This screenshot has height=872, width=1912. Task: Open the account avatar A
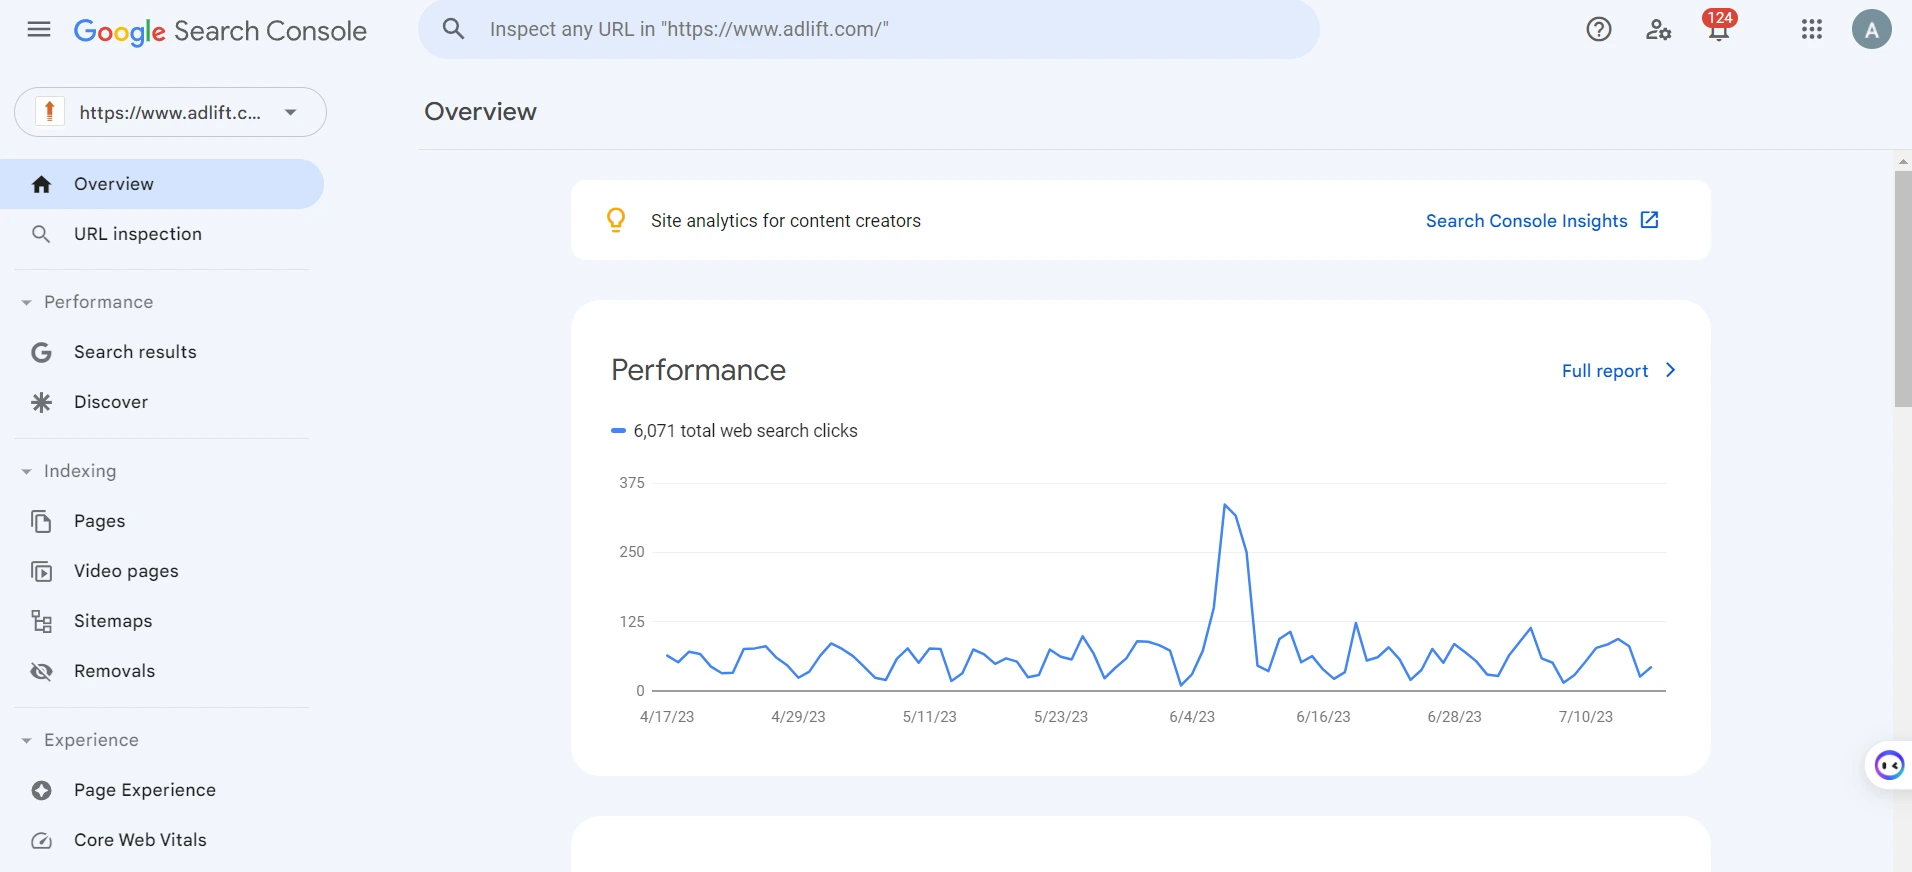(x=1872, y=29)
